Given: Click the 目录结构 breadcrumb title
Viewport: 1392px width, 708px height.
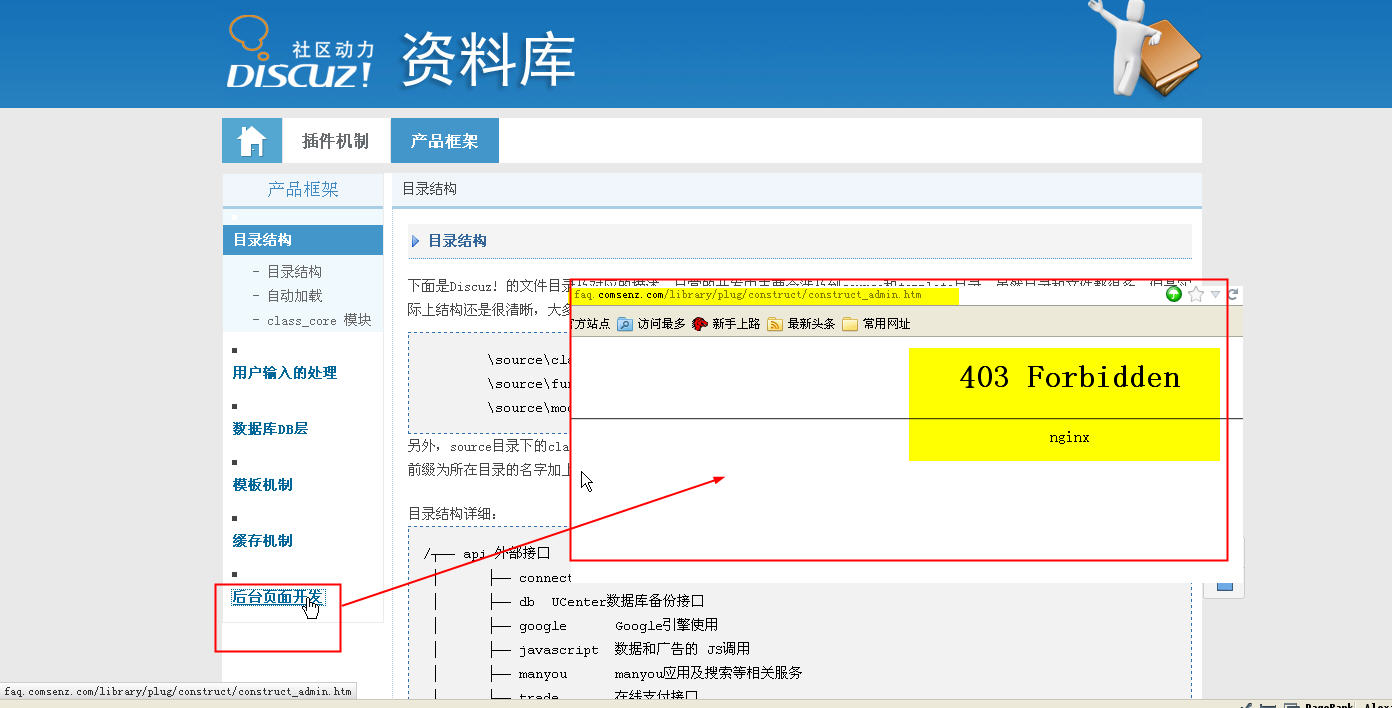Looking at the screenshot, I should click(430, 188).
